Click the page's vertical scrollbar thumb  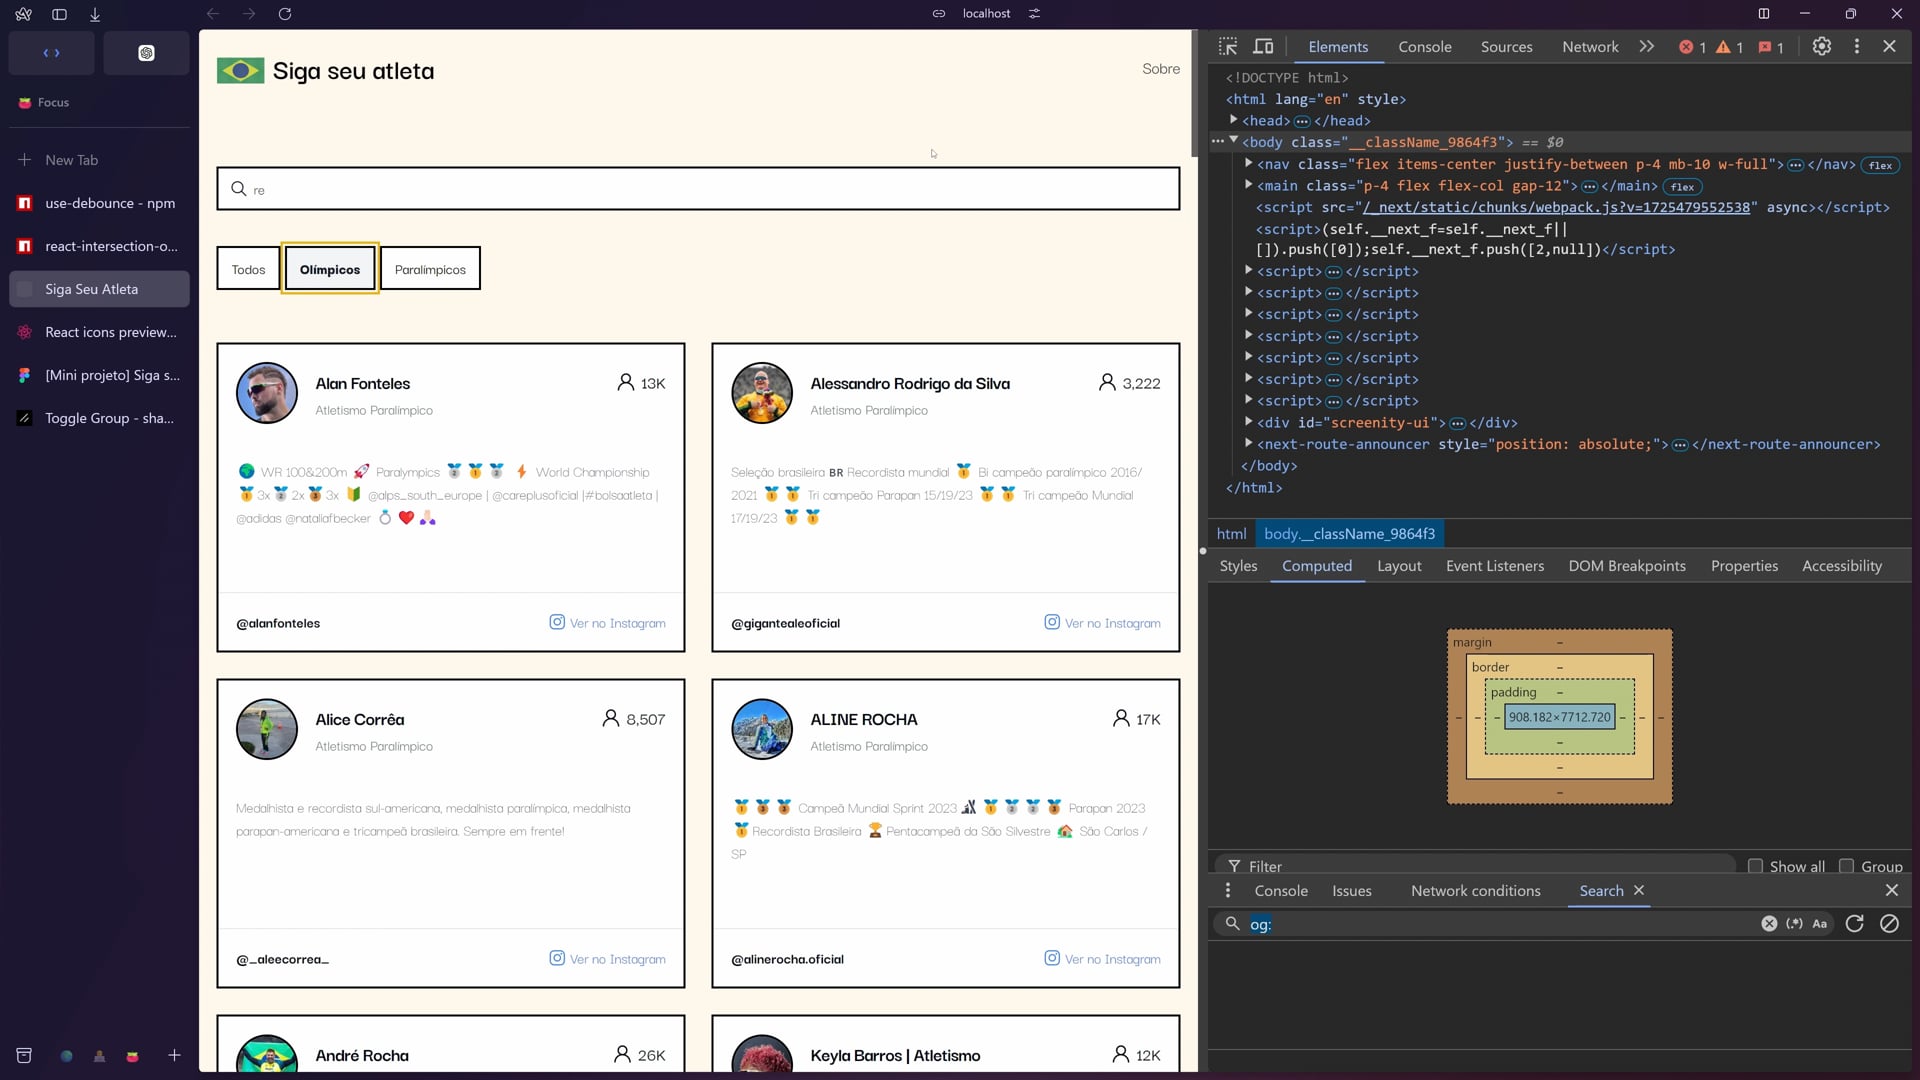coord(1194,93)
